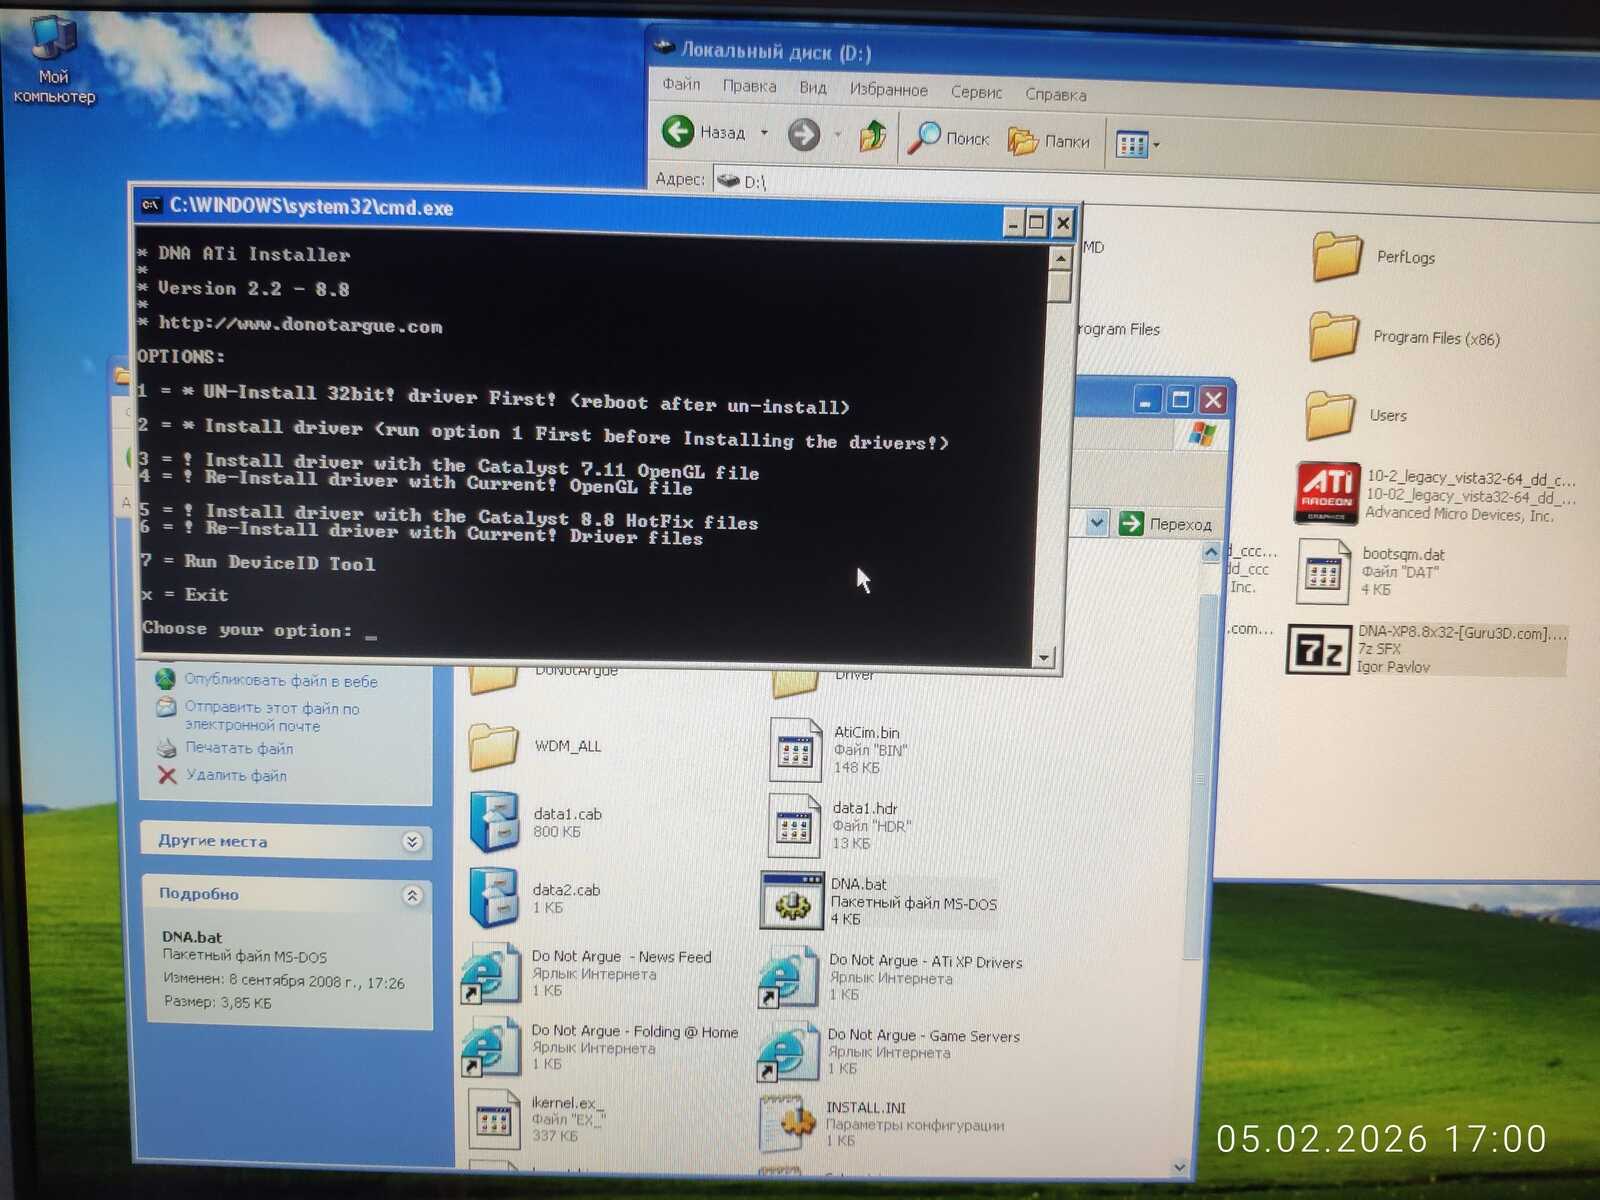
Task: Open the Back history dropdown arrow
Action: [764, 133]
